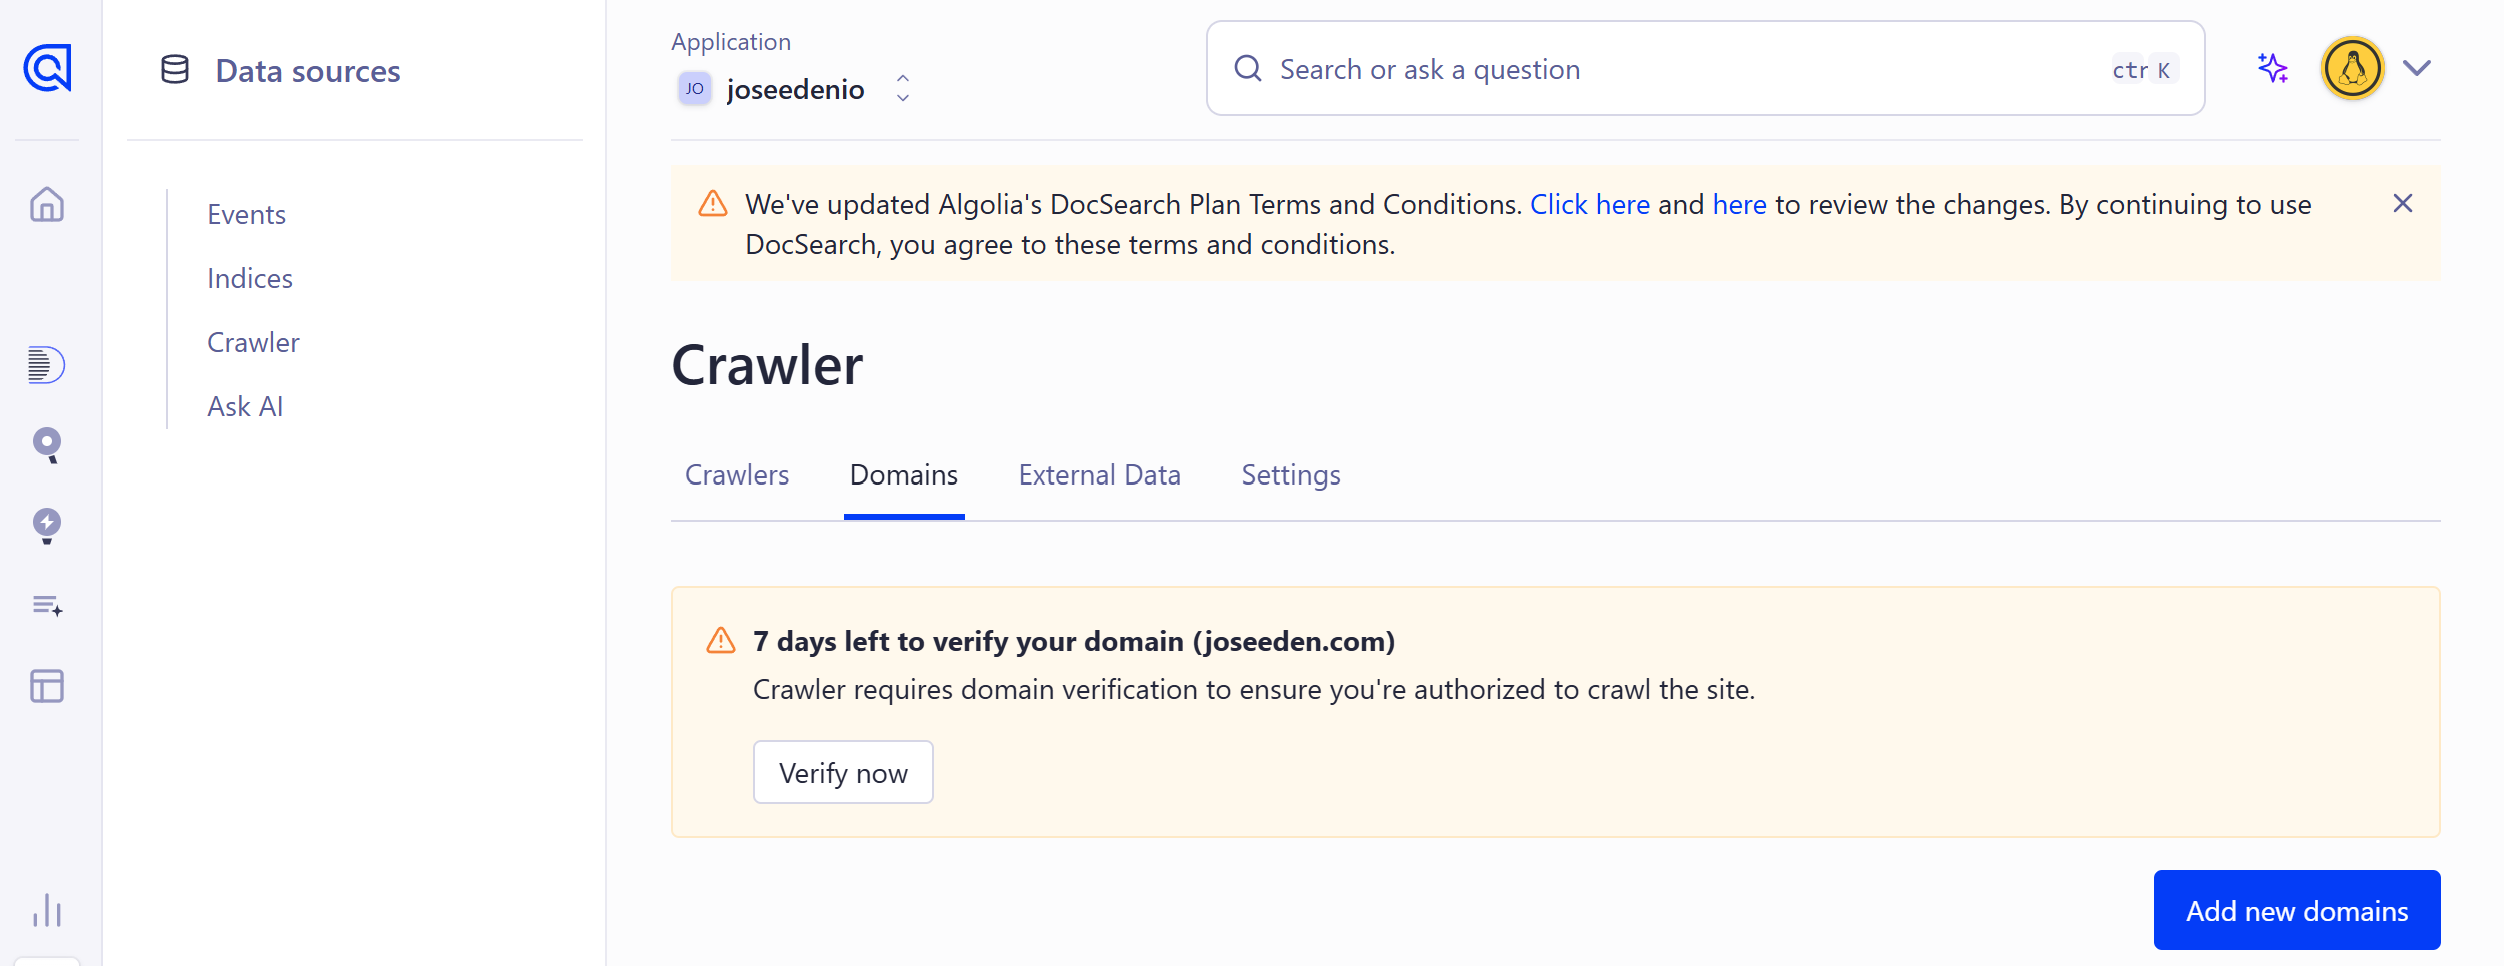Image resolution: width=2504 pixels, height=966 pixels.
Task: Click Add new domains button
Action: [x=2297, y=910]
